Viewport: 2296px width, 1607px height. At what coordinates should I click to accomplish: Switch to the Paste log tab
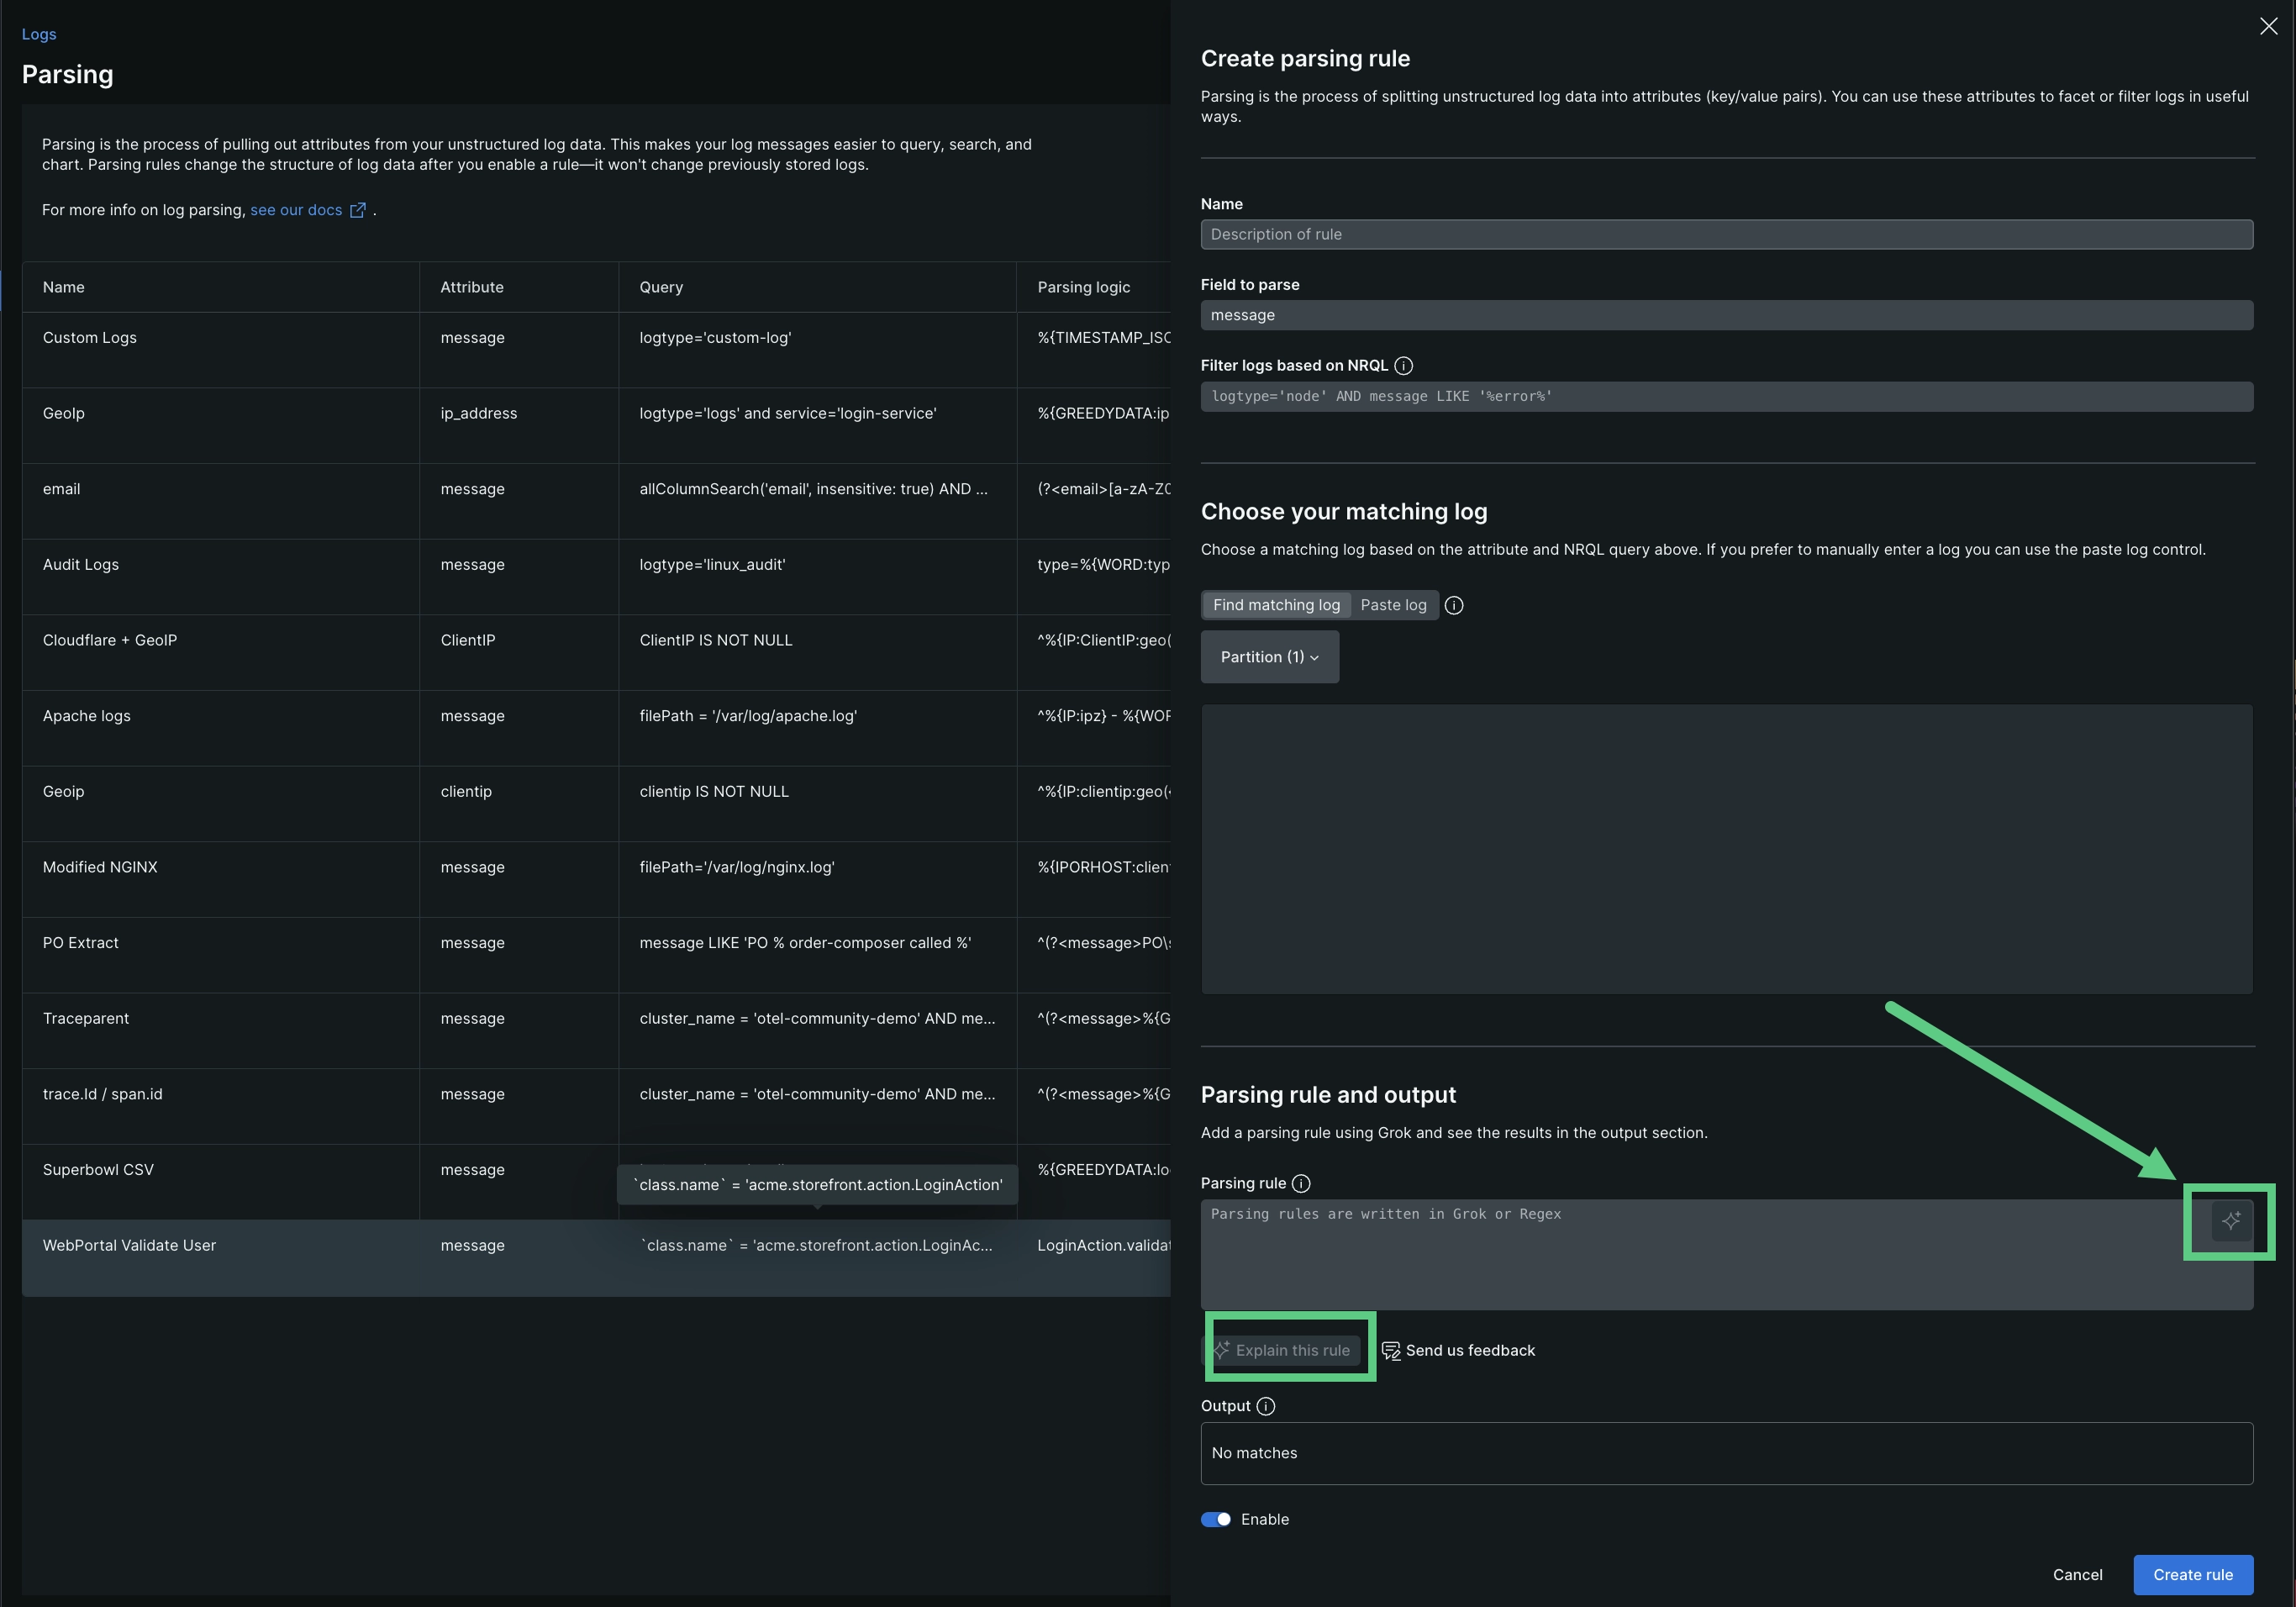(x=1393, y=604)
